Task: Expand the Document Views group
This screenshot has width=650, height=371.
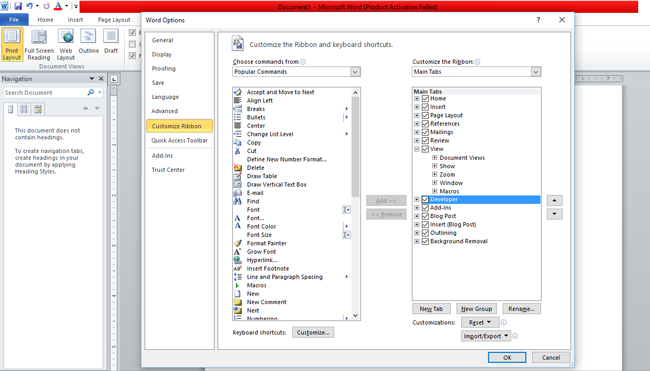Action: 434,158
